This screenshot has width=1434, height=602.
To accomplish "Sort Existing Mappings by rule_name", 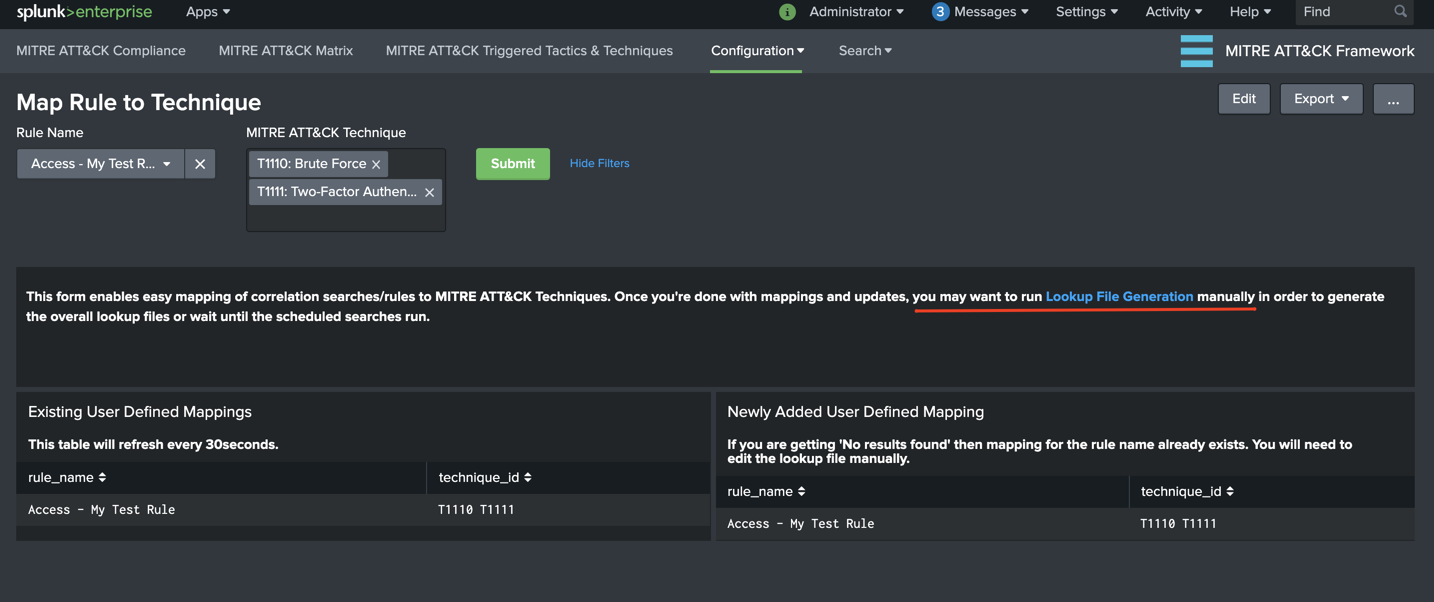I will (67, 478).
